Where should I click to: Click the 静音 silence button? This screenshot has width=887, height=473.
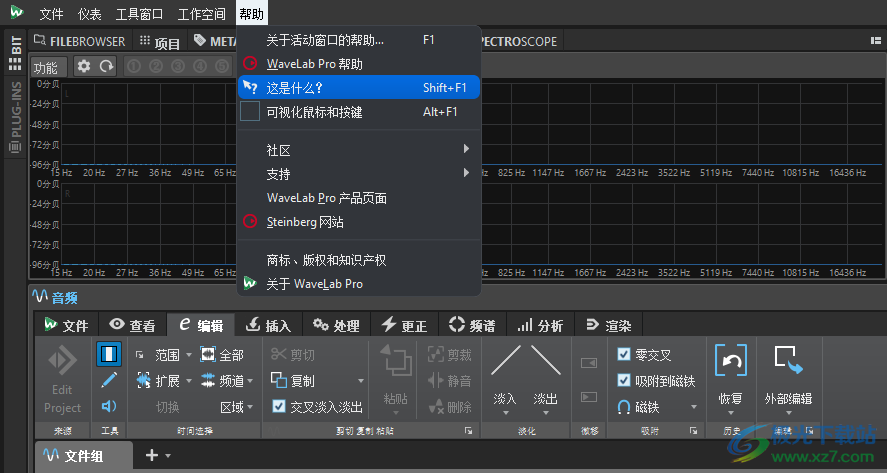point(449,381)
